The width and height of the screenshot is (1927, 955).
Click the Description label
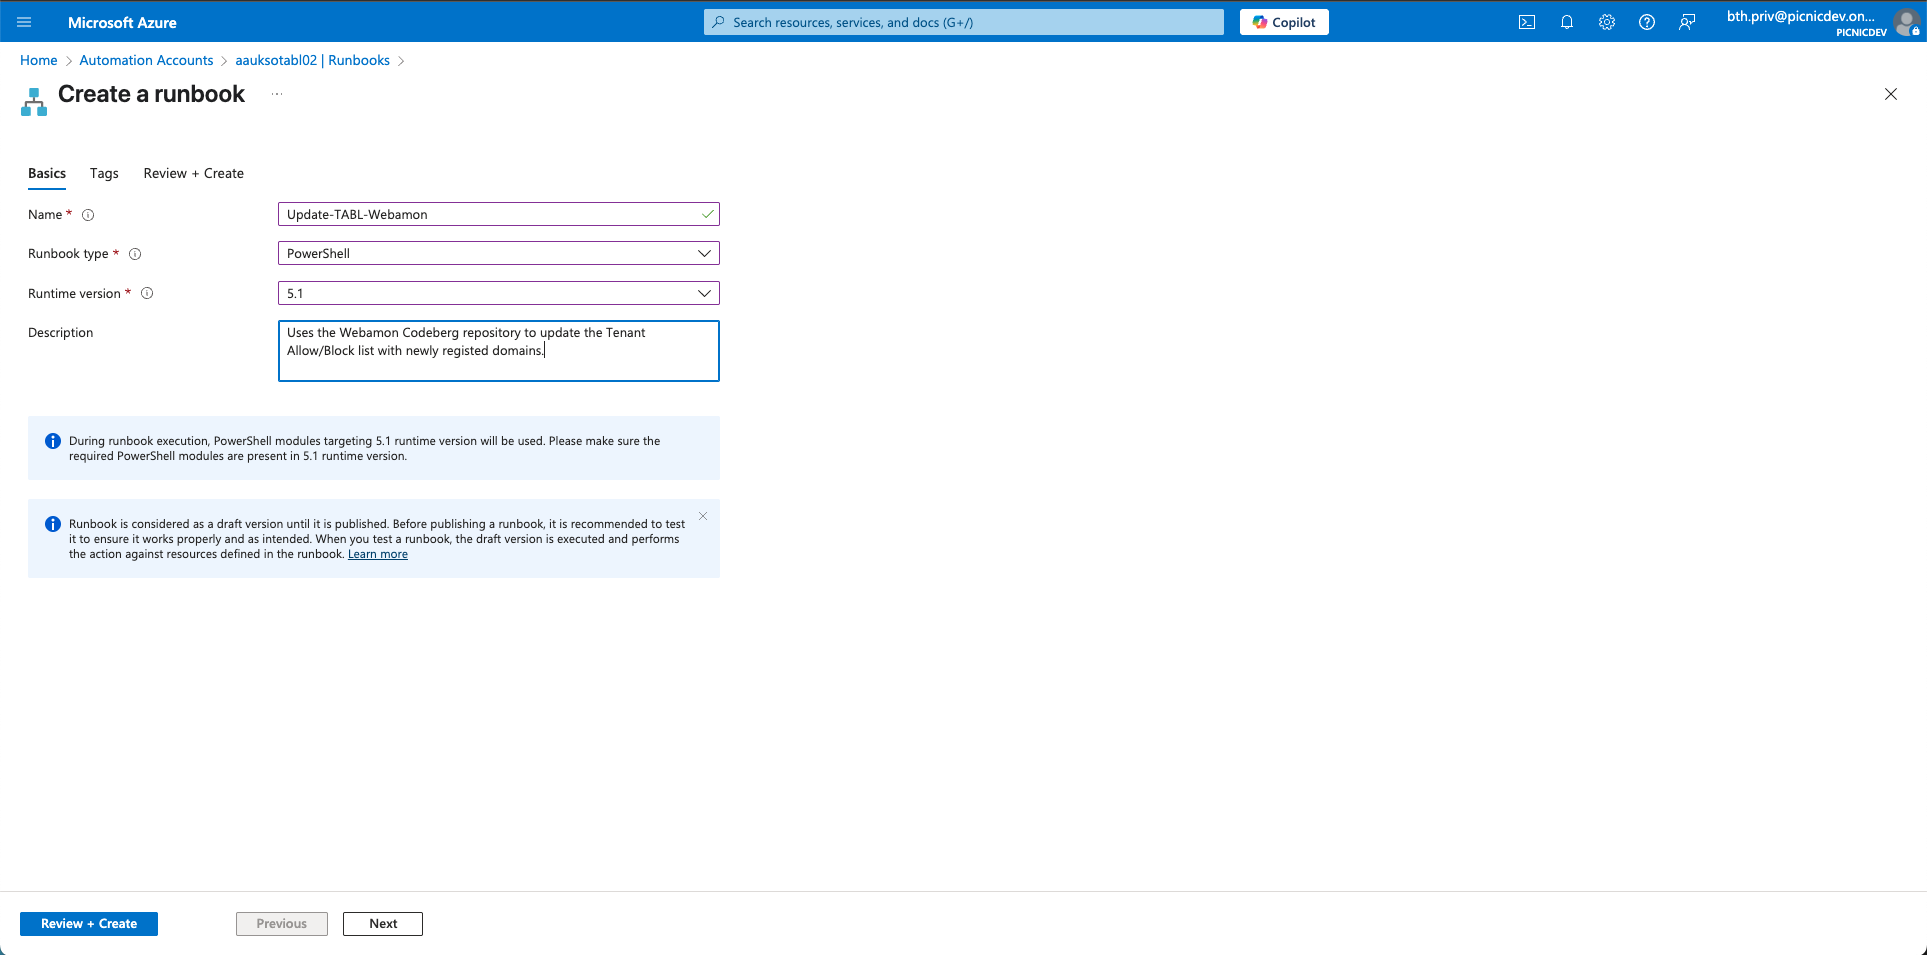61,333
